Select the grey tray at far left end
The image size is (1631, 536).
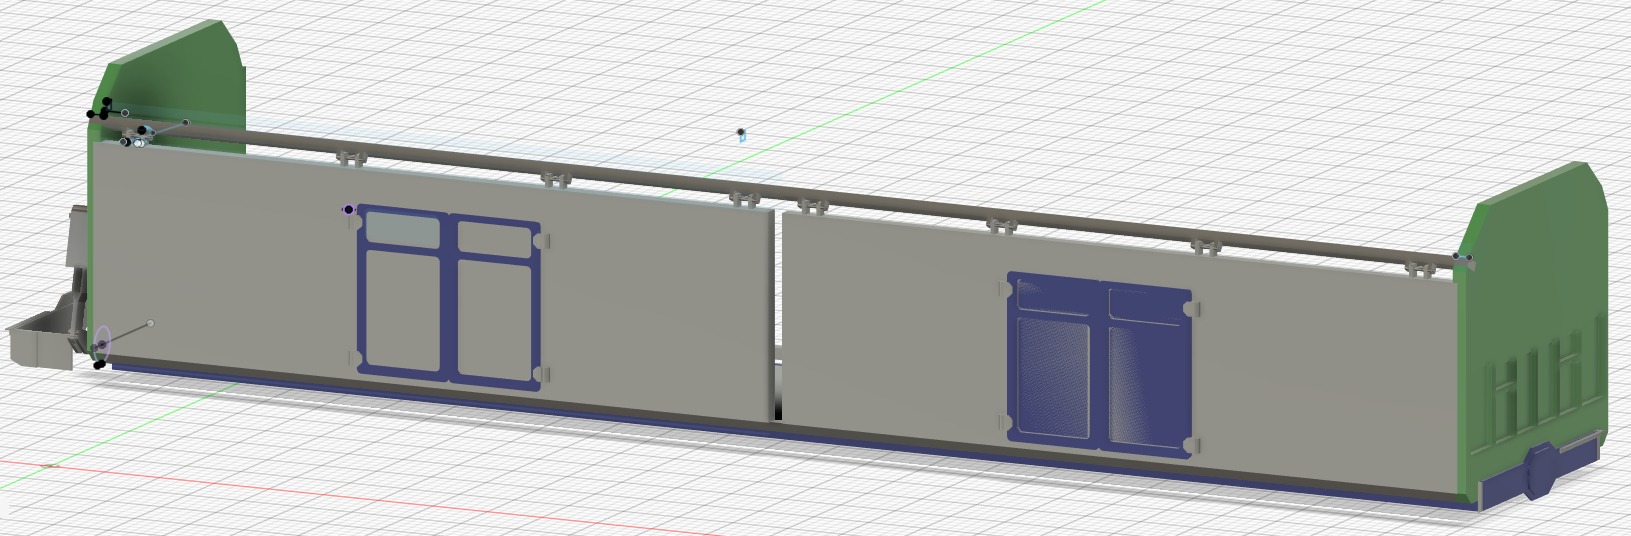tap(38, 340)
